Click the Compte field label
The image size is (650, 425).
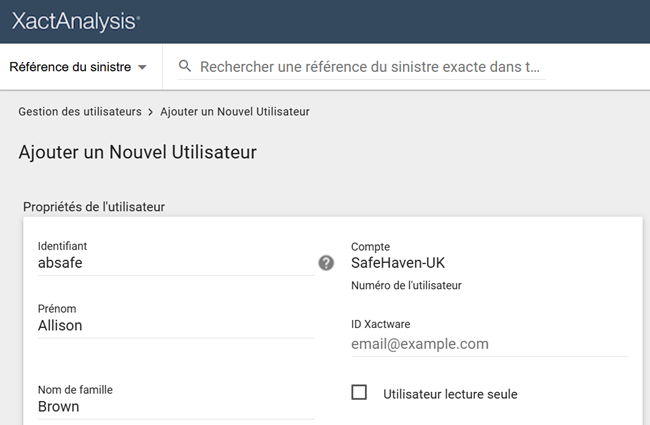point(370,247)
